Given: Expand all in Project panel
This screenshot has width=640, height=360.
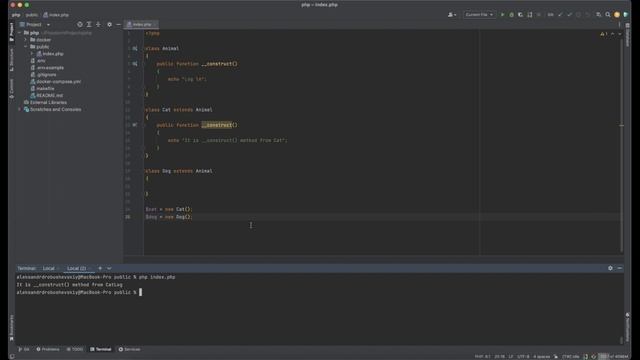Looking at the screenshot, I should click(89, 24).
